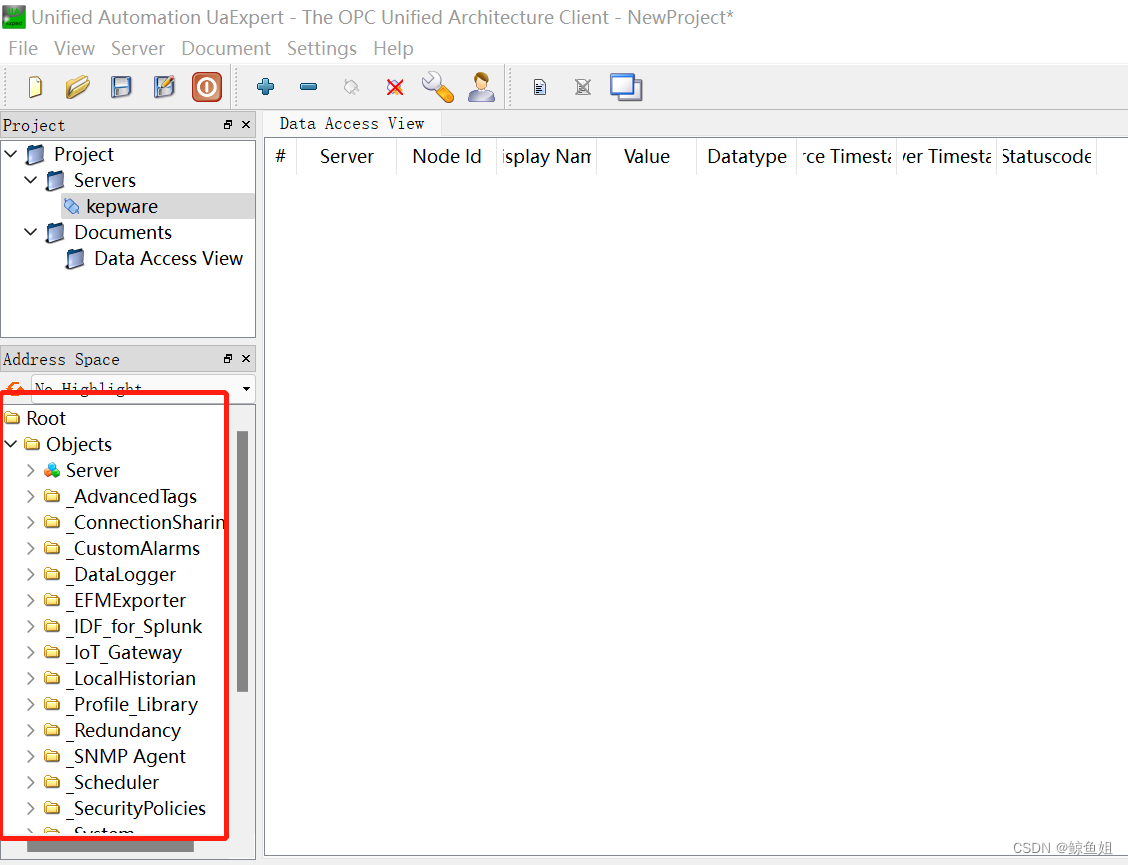The width and height of the screenshot is (1128, 865).
Task: Click the Save As pencil icon
Action: 164,87
